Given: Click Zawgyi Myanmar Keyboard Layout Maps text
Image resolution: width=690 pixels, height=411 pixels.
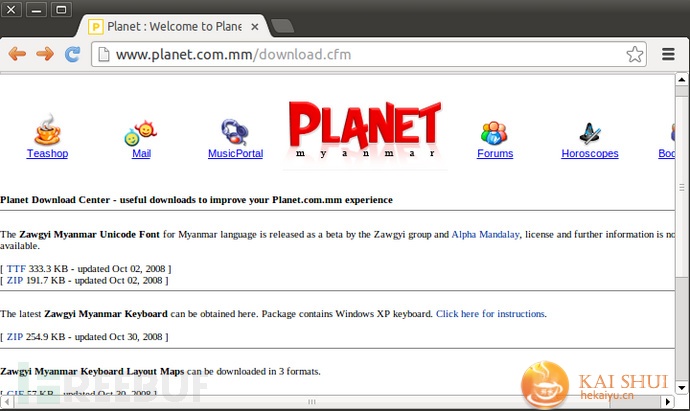Looking at the screenshot, I should pos(92,371).
